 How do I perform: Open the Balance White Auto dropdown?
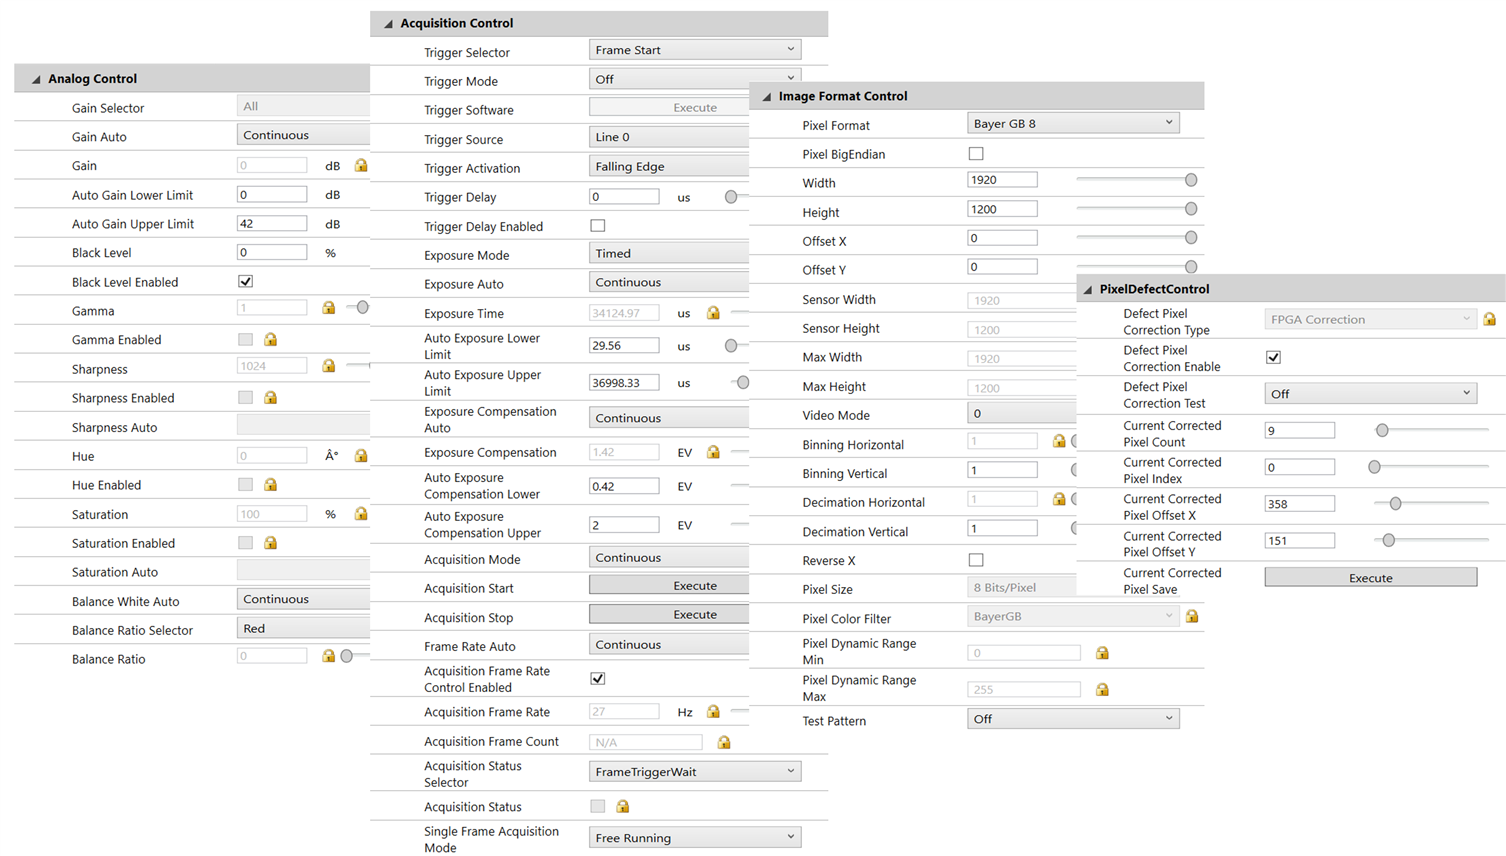[303, 599]
